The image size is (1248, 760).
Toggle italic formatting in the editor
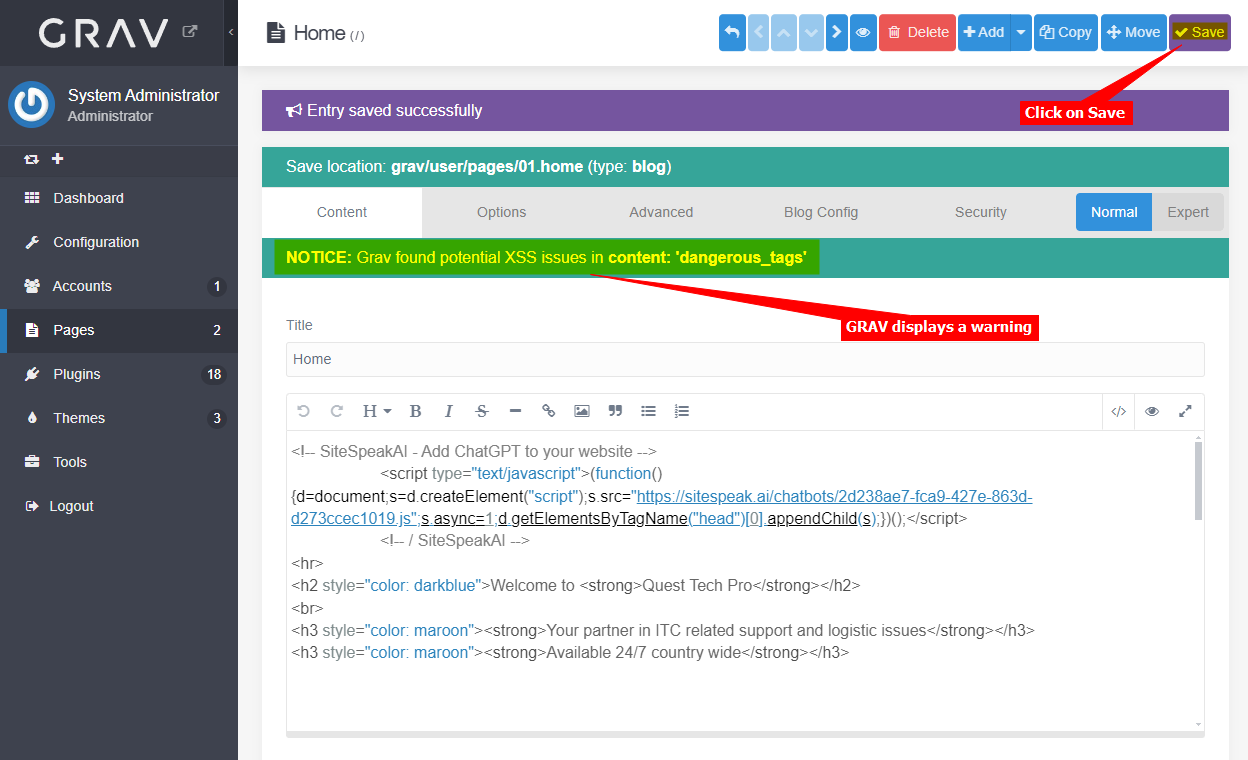[449, 411]
